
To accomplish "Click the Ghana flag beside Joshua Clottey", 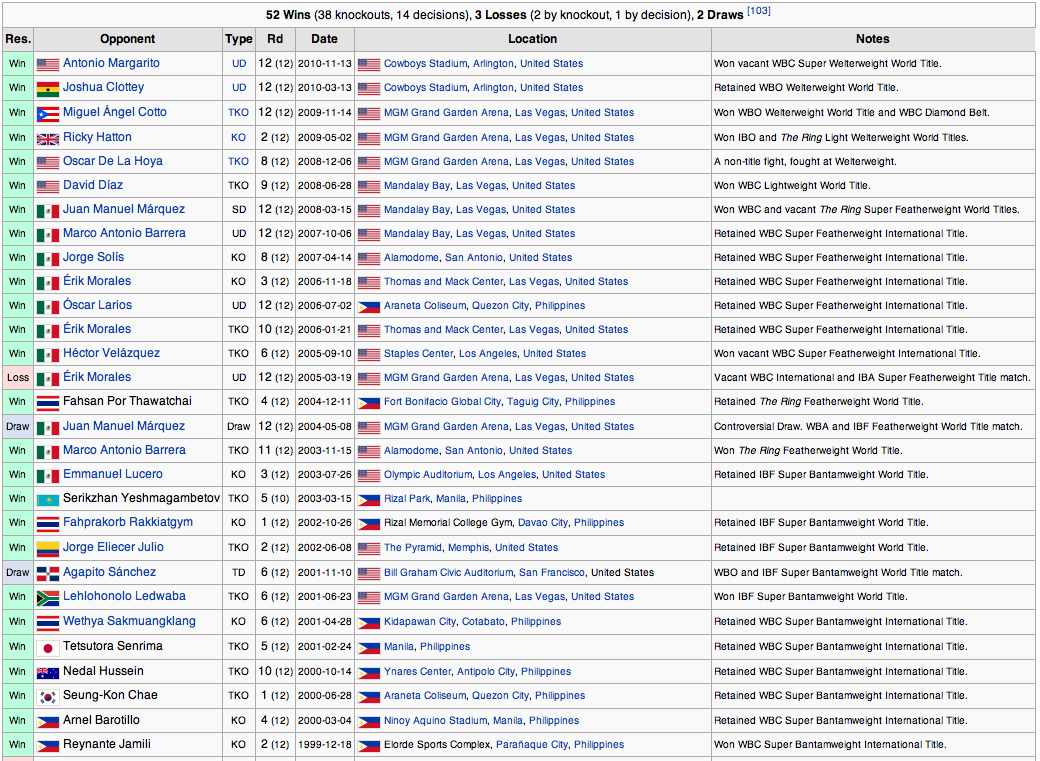I will (x=47, y=88).
